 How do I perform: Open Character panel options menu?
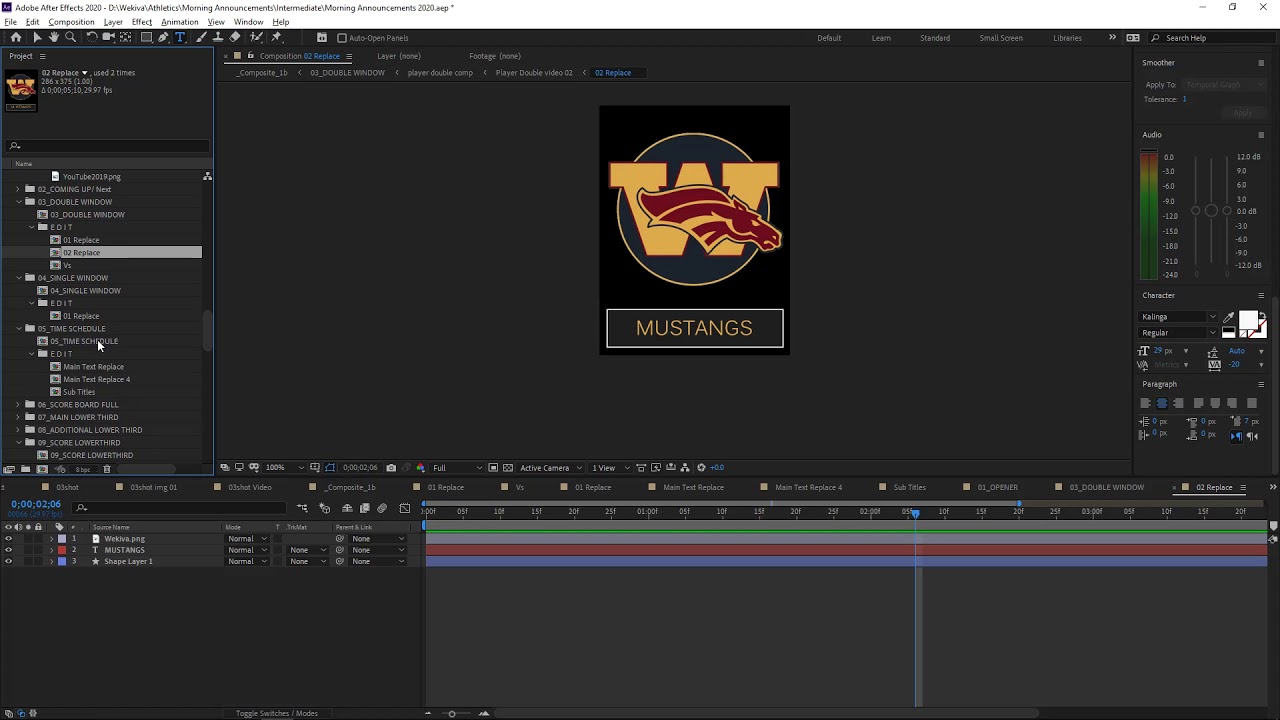1261,295
